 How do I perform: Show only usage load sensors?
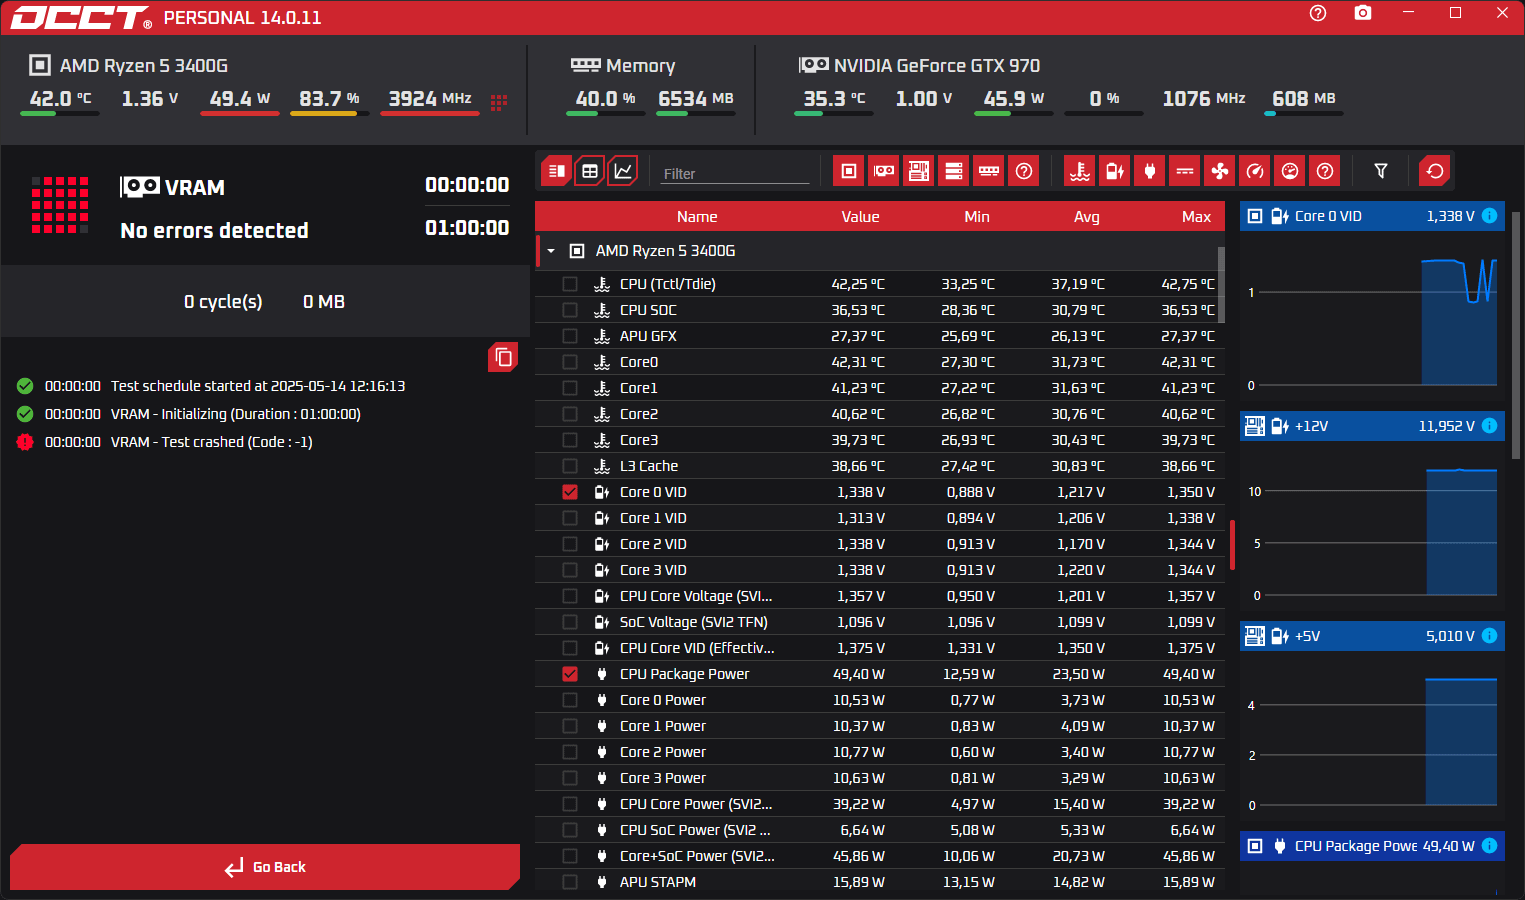click(1290, 171)
